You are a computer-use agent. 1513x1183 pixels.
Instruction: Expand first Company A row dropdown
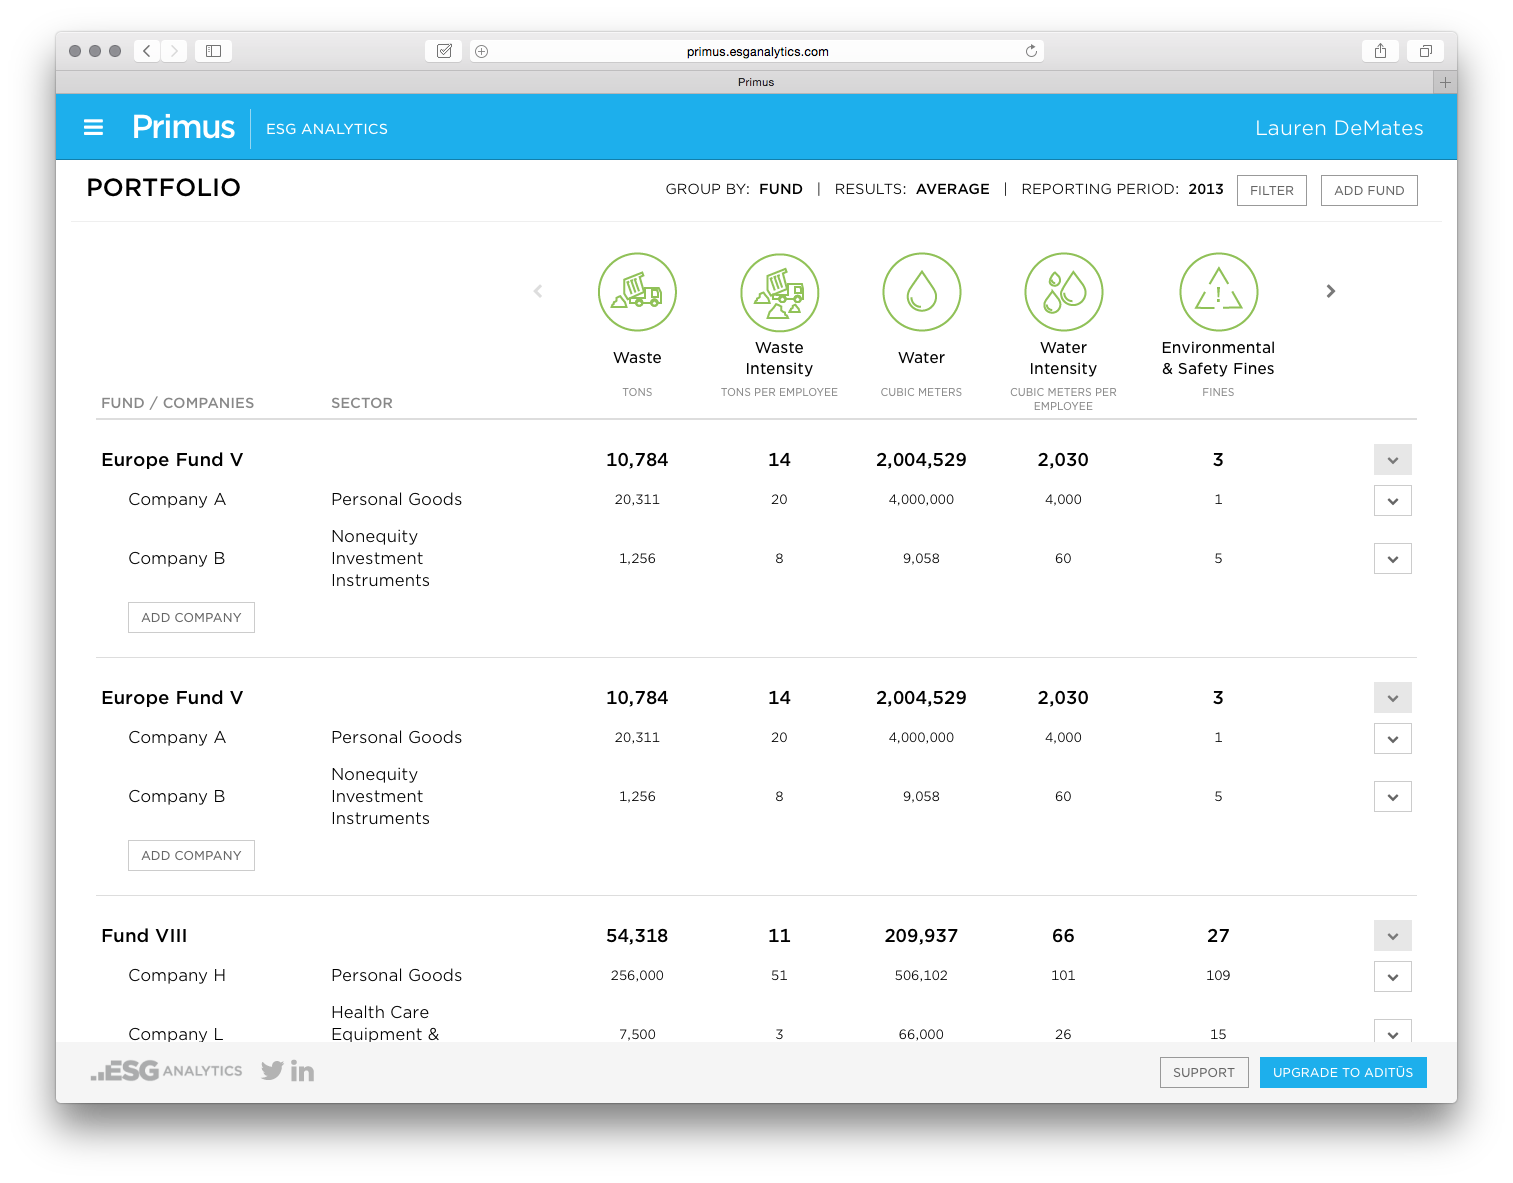(x=1392, y=500)
